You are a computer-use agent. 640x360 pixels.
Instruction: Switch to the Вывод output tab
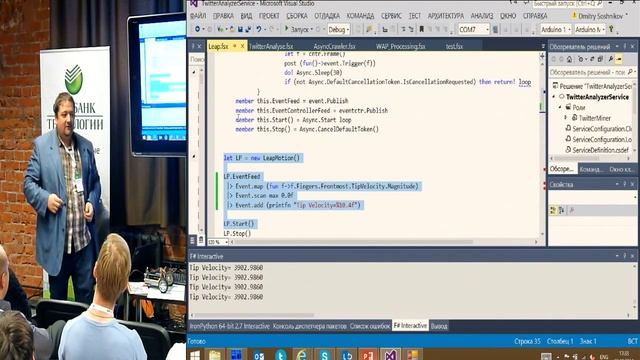point(439,326)
